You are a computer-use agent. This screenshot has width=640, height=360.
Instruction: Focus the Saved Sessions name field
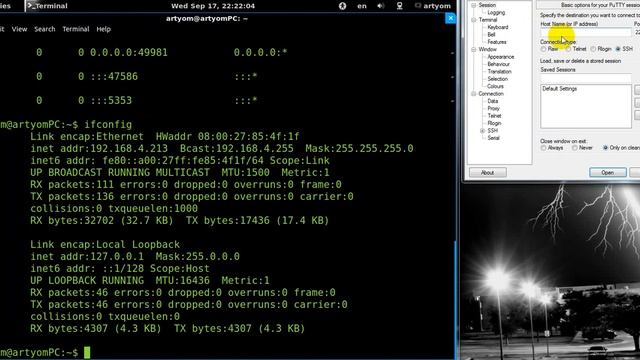tap(585, 78)
